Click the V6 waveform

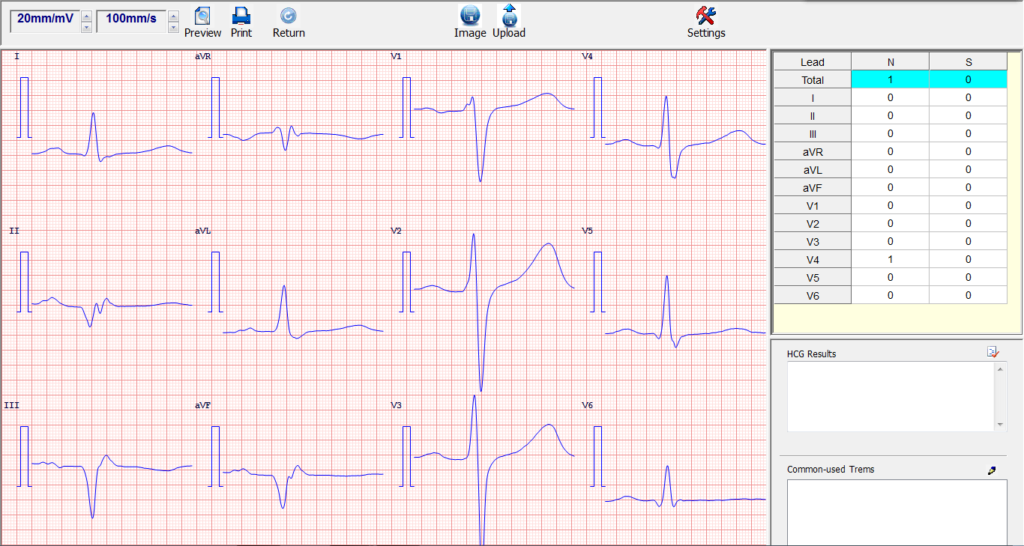(x=685, y=487)
